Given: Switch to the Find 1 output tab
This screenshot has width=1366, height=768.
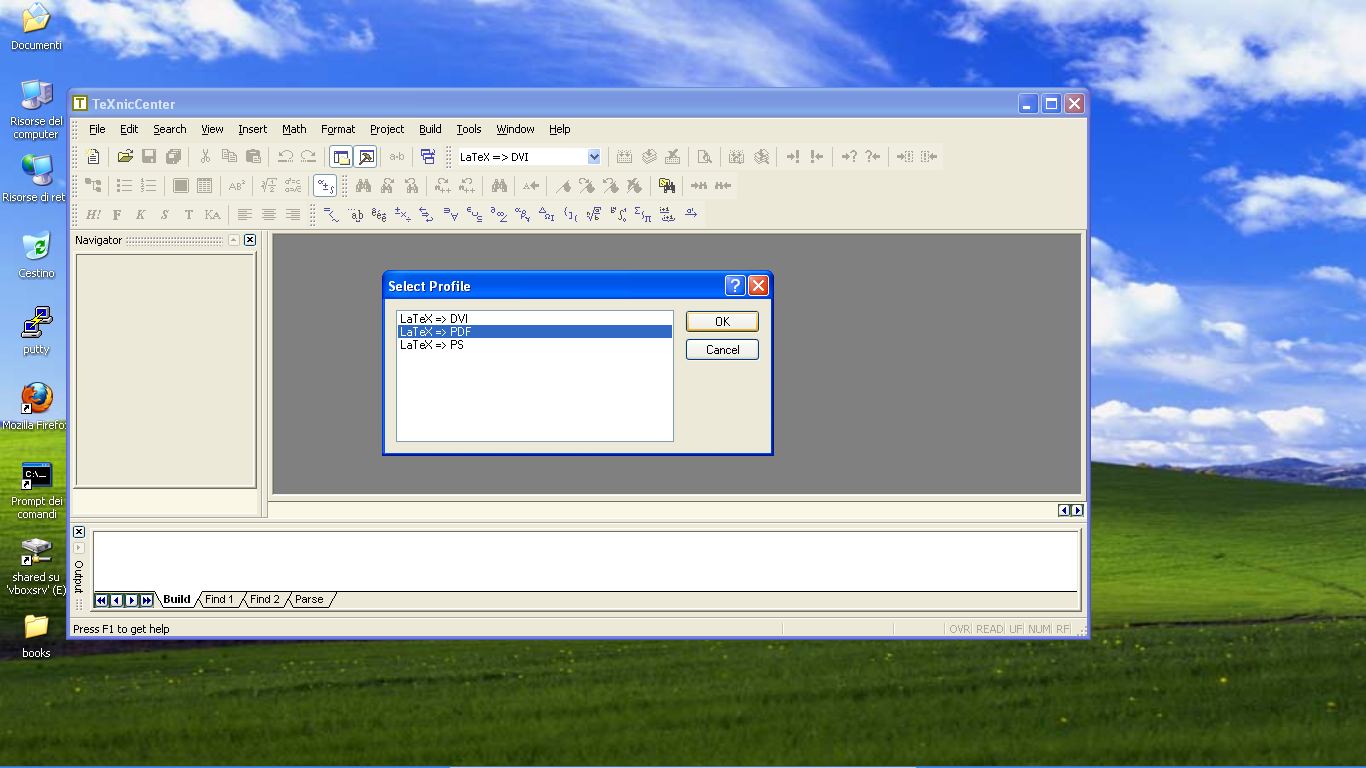Looking at the screenshot, I should pos(219,600).
